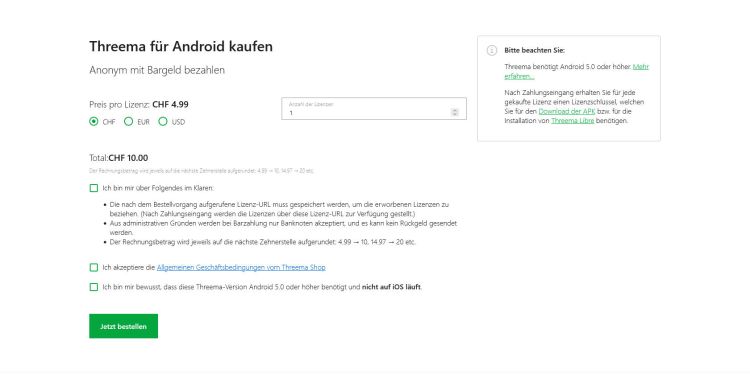Click the Jetzt bestellen button
The height and width of the screenshot is (374, 750).
pyautogui.click(x=123, y=326)
